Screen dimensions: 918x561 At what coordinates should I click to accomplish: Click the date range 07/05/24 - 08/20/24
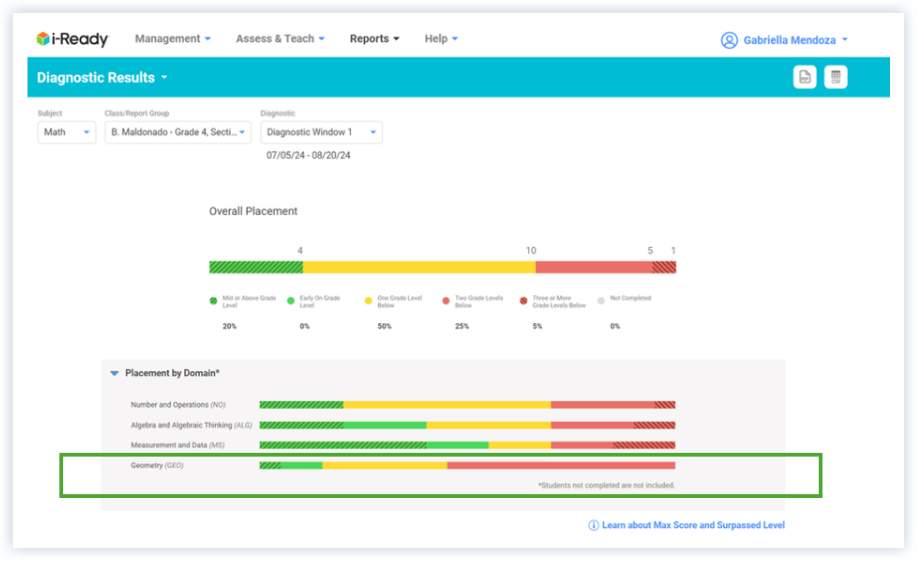click(309, 156)
